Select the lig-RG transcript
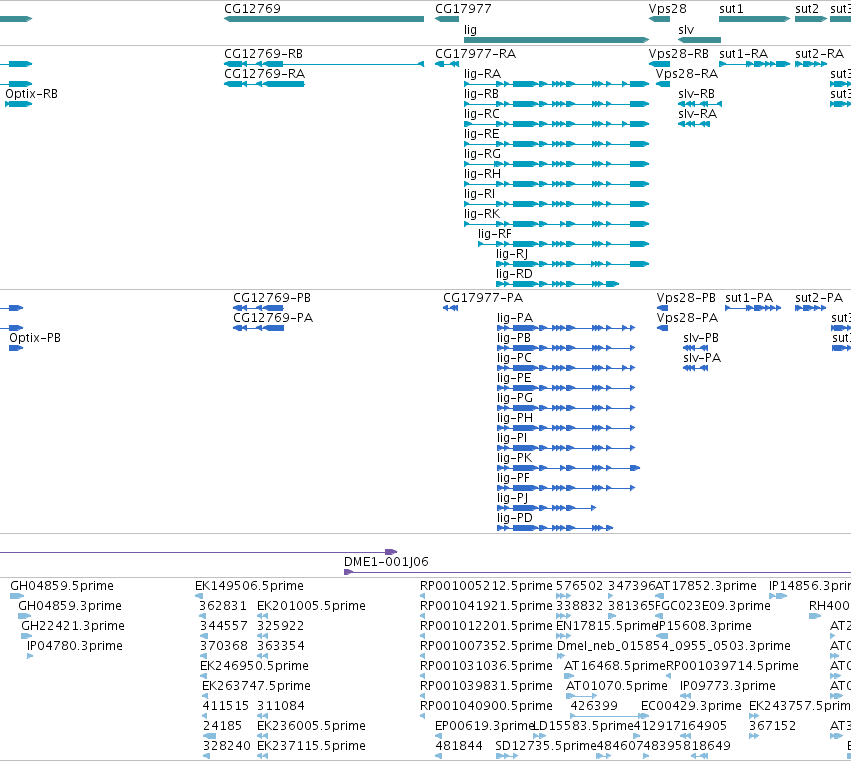The height and width of the screenshot is (761, 851). click(556, 164)
